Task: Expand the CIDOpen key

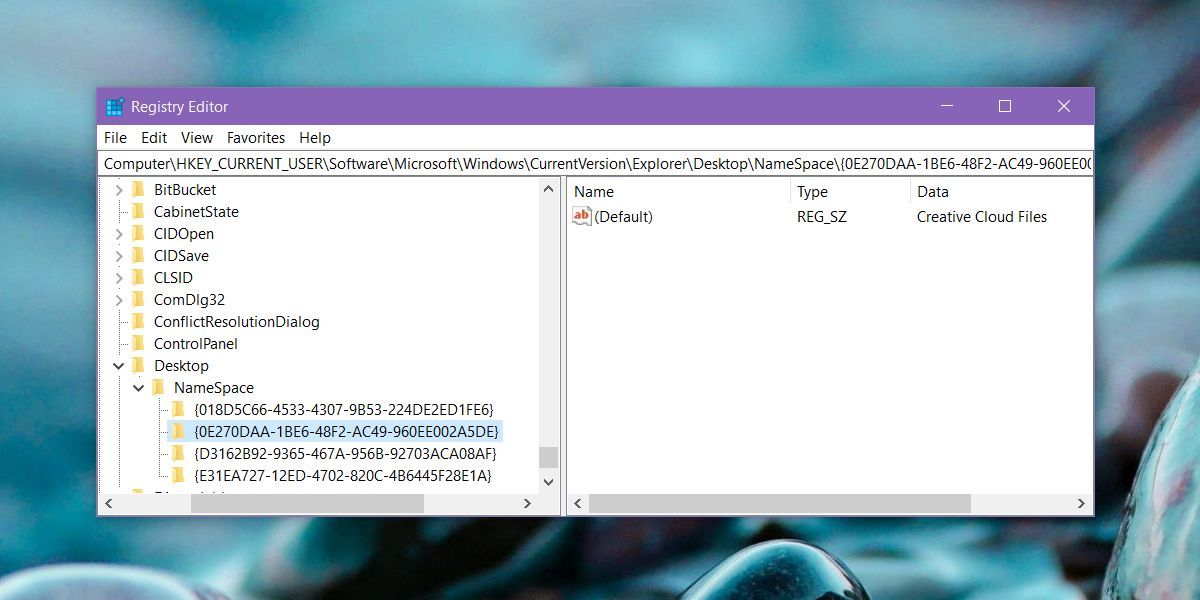Action: pos(119,234)
